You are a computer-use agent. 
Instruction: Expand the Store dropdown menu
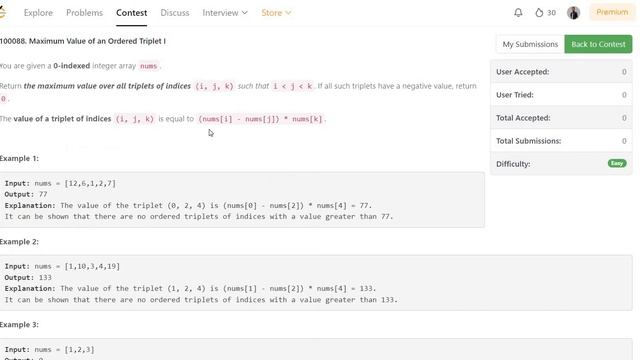pos(276,13)
